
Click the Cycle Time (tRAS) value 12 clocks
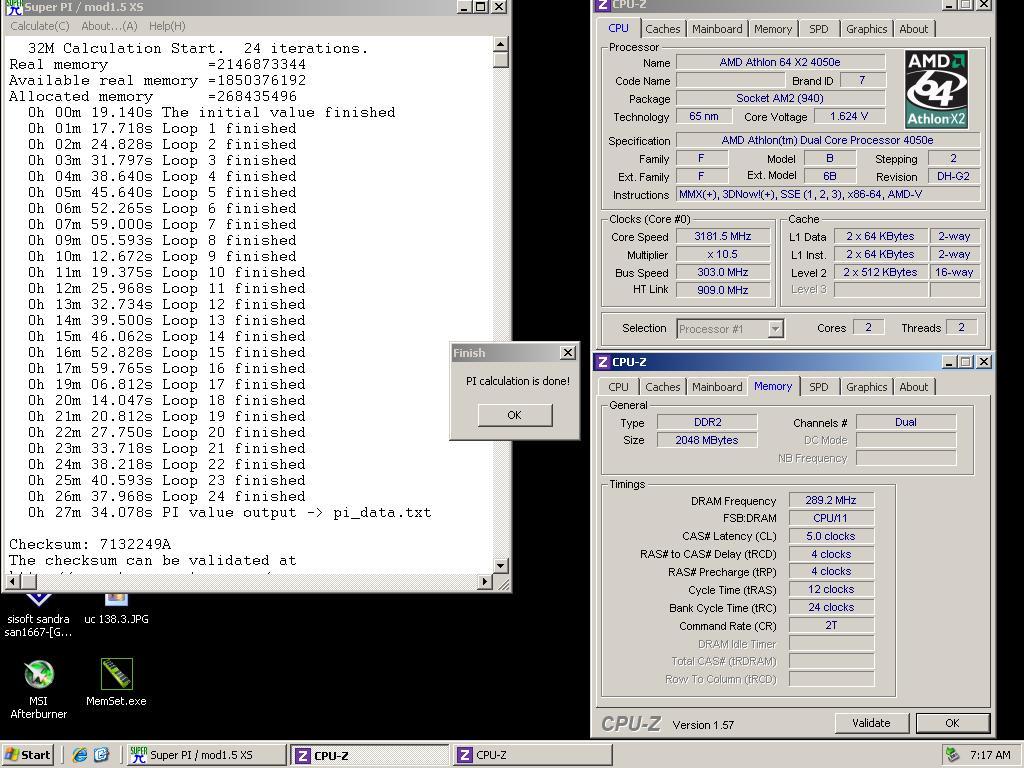[831, 589]
